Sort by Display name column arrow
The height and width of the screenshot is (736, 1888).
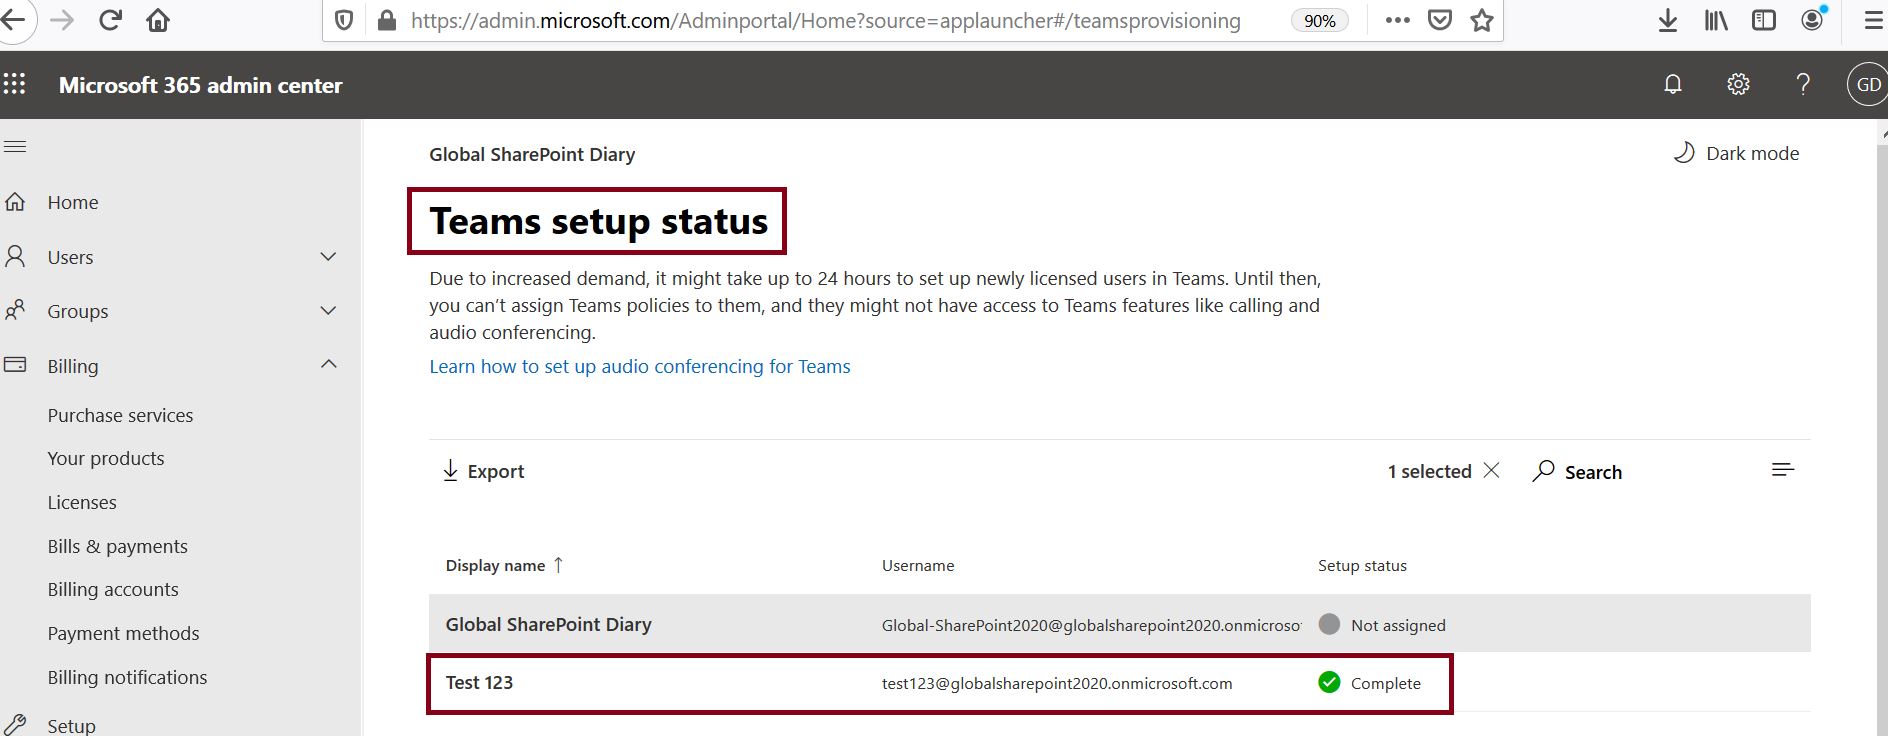(558, 565)
